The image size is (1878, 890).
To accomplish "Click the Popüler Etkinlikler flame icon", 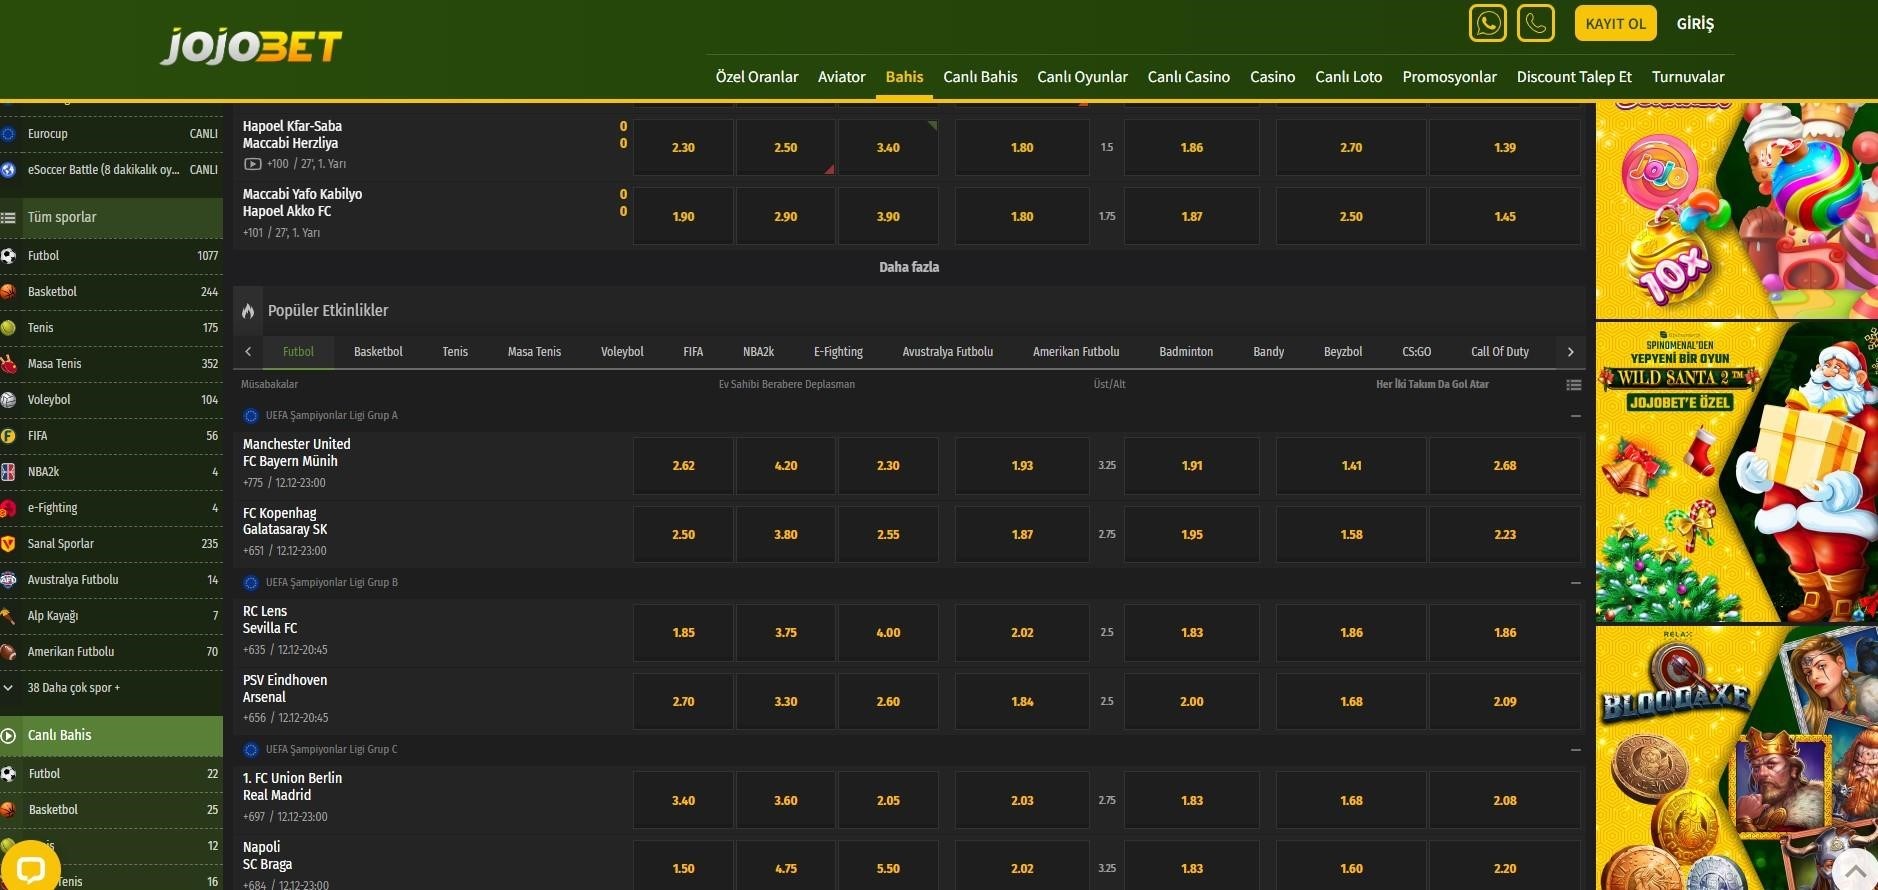I will (248, 311).
